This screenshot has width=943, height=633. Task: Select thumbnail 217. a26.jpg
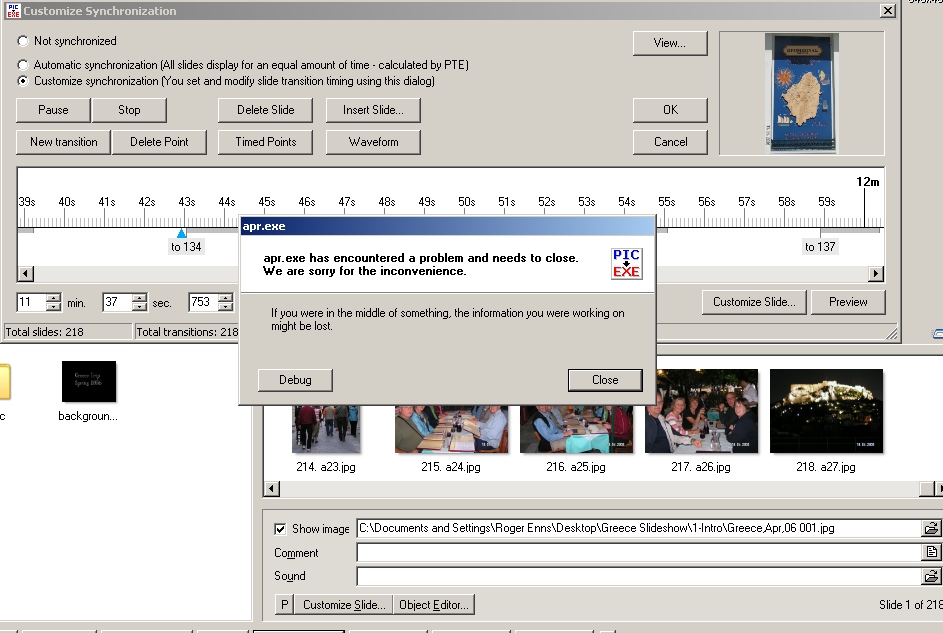pyautogui.click(x=701, y=411)
